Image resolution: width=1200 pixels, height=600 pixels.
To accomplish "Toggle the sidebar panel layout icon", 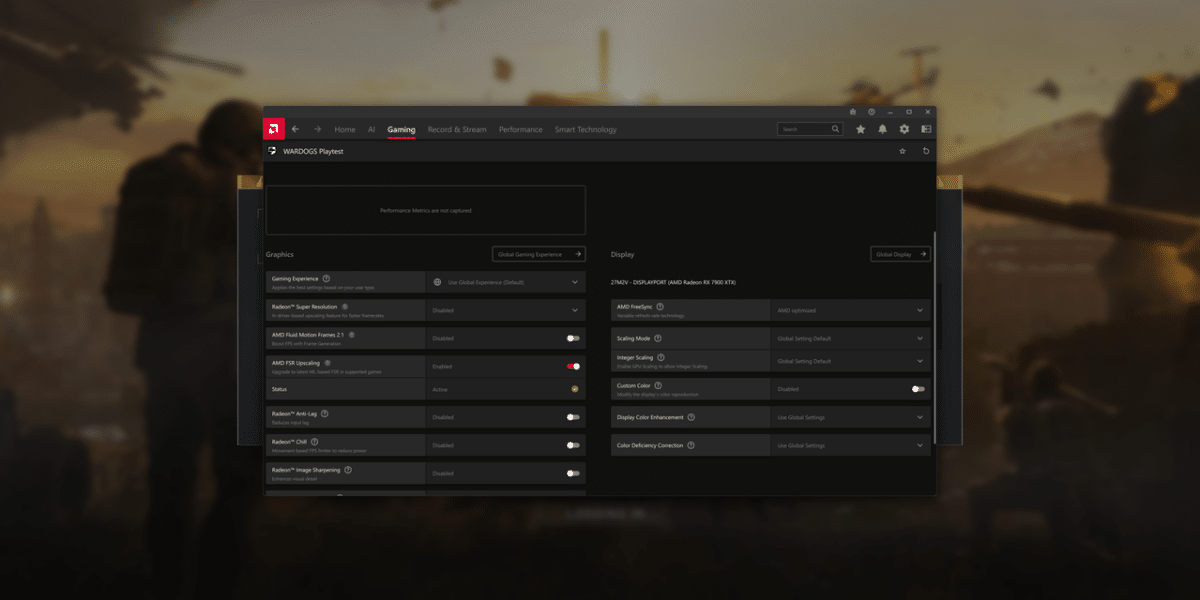I will point(926,129).
